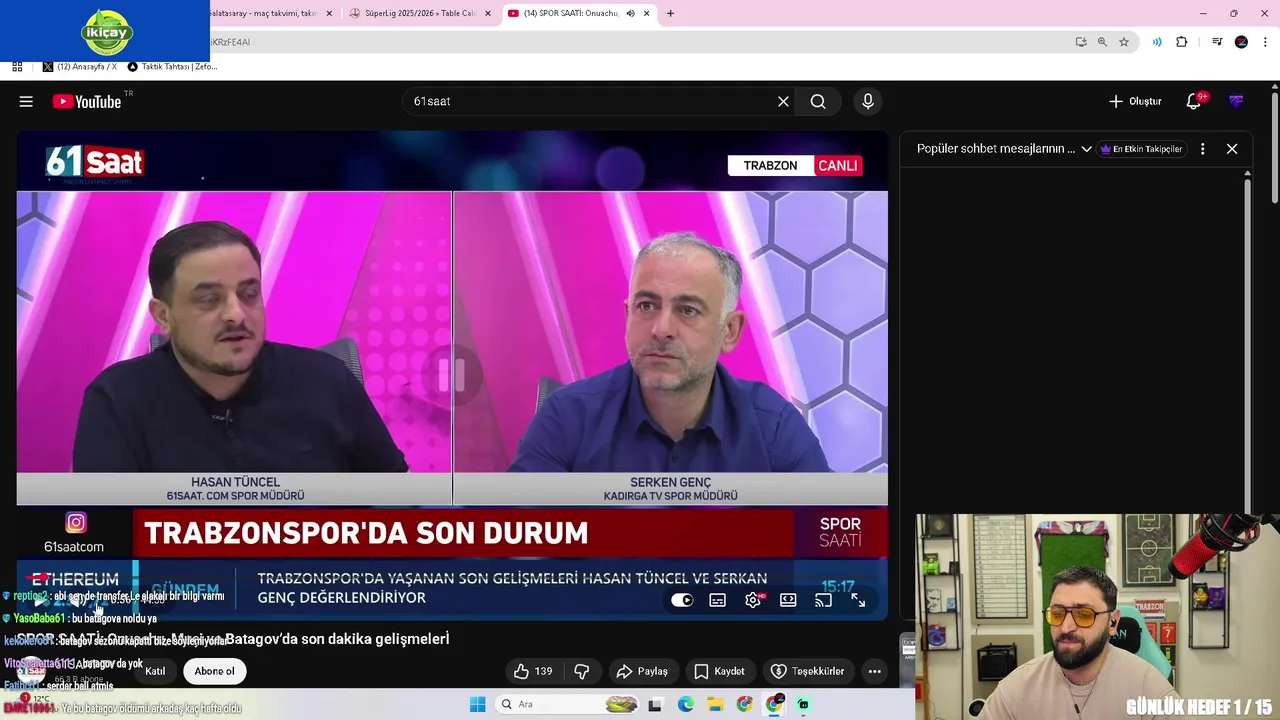
Task: Click the Katıl join button
Action: (x=155, y=671)
